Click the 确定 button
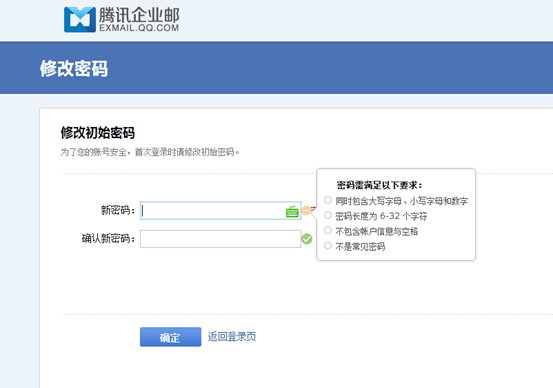This screenshot has width=553, height=388. click(170, 337)
